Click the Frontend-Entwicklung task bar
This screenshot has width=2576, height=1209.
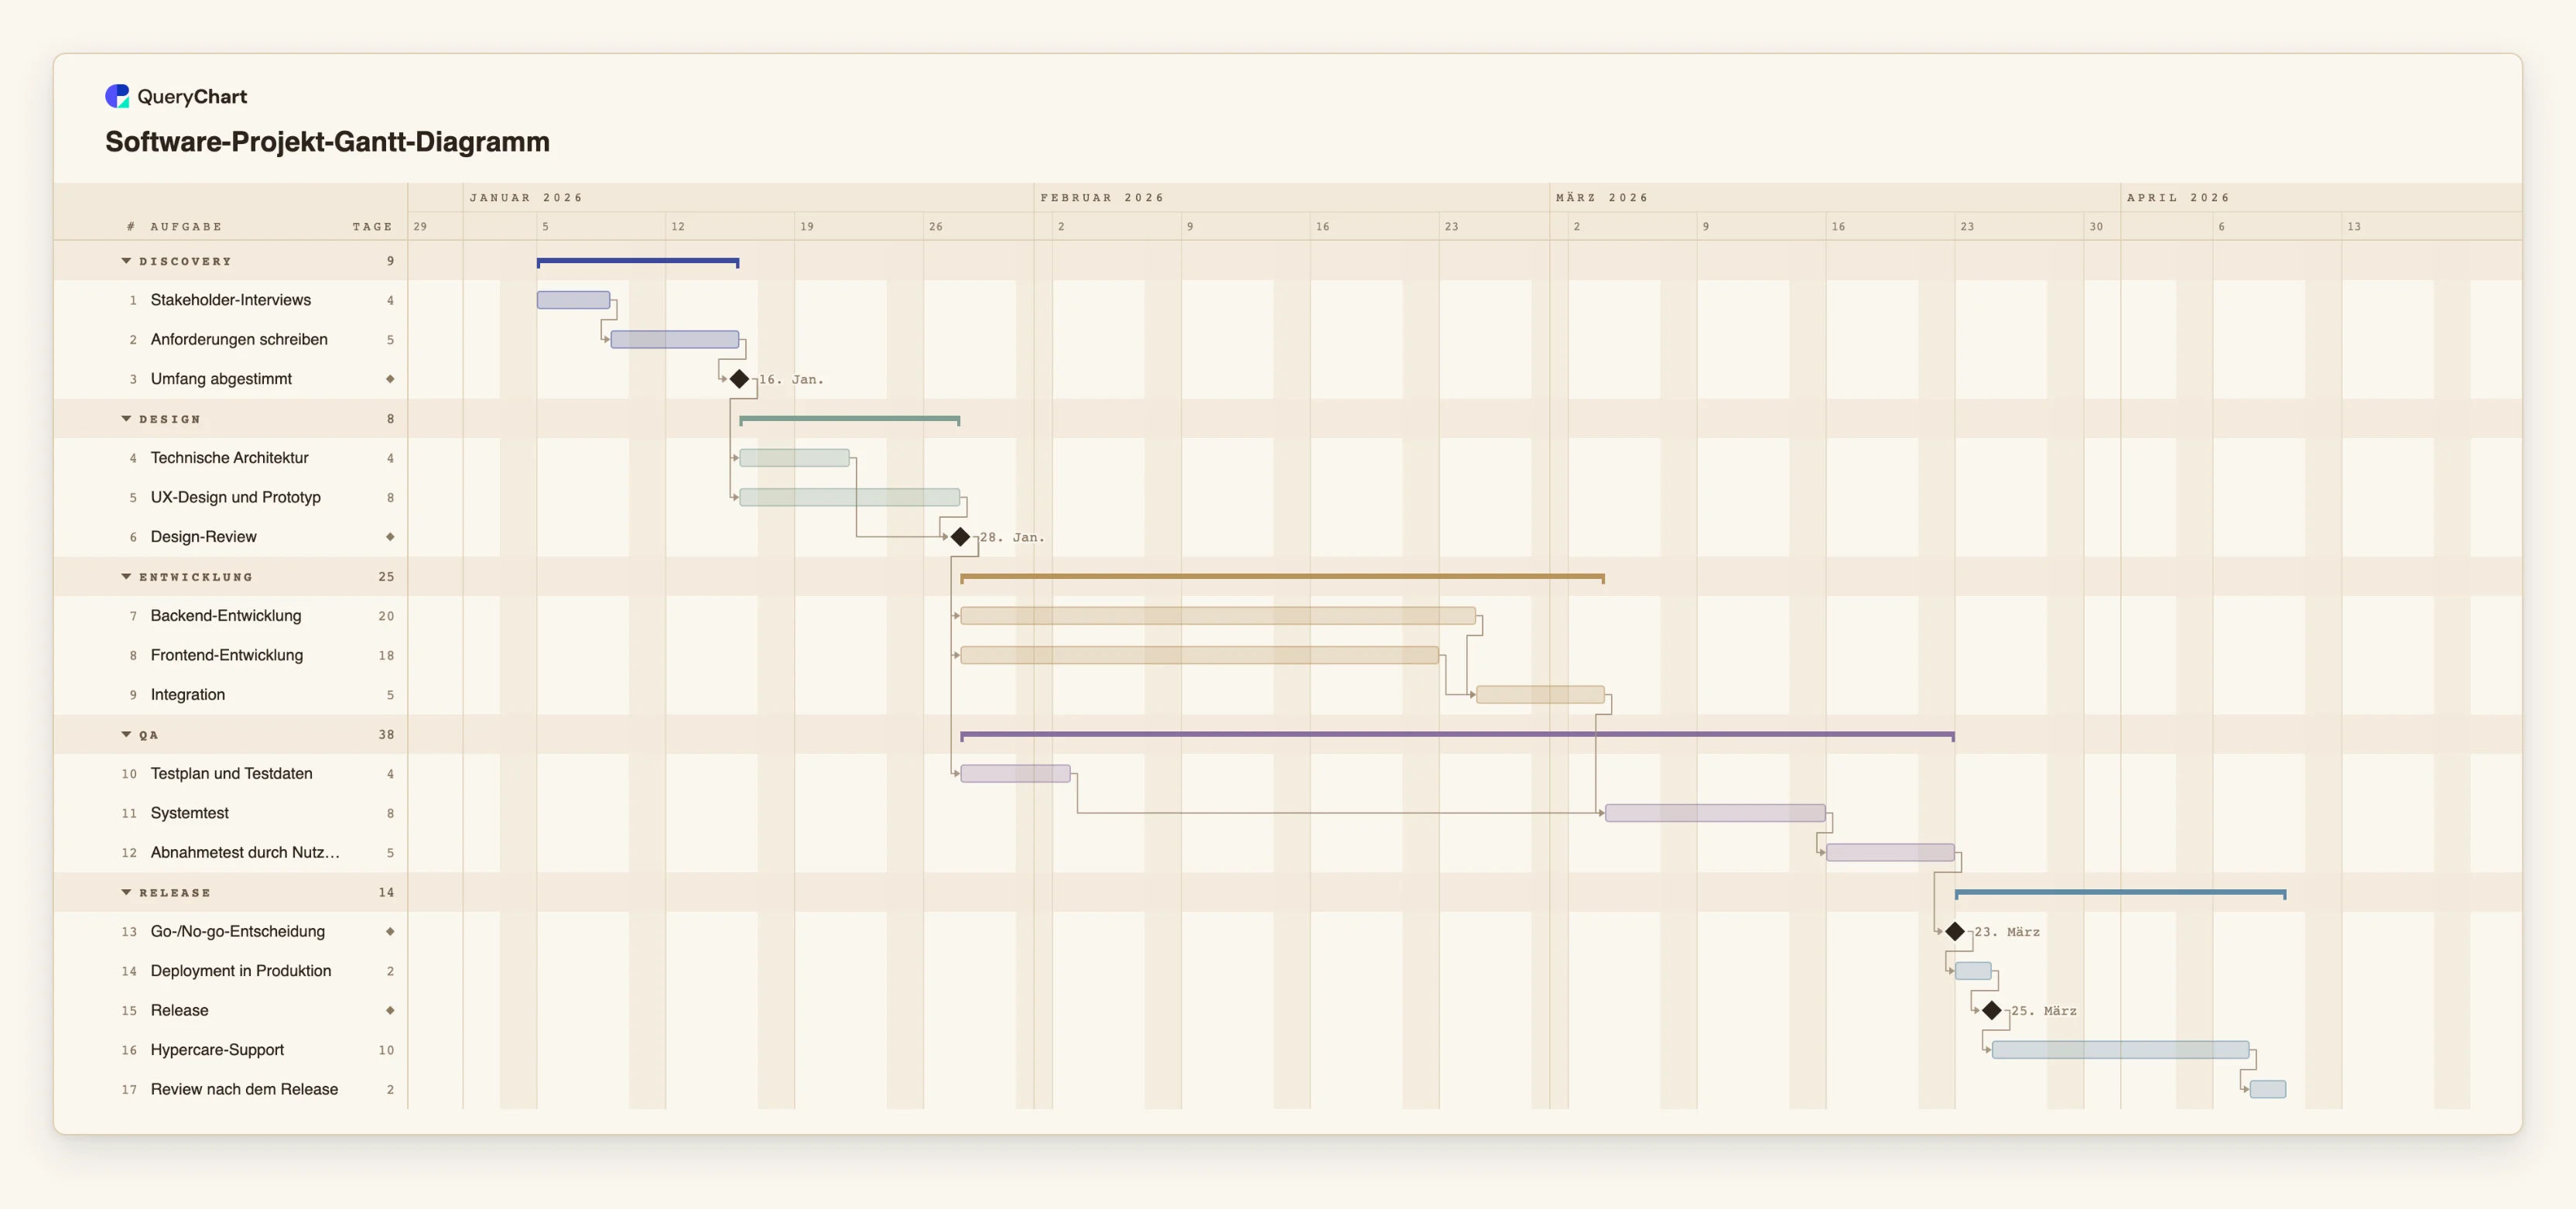1200,655
